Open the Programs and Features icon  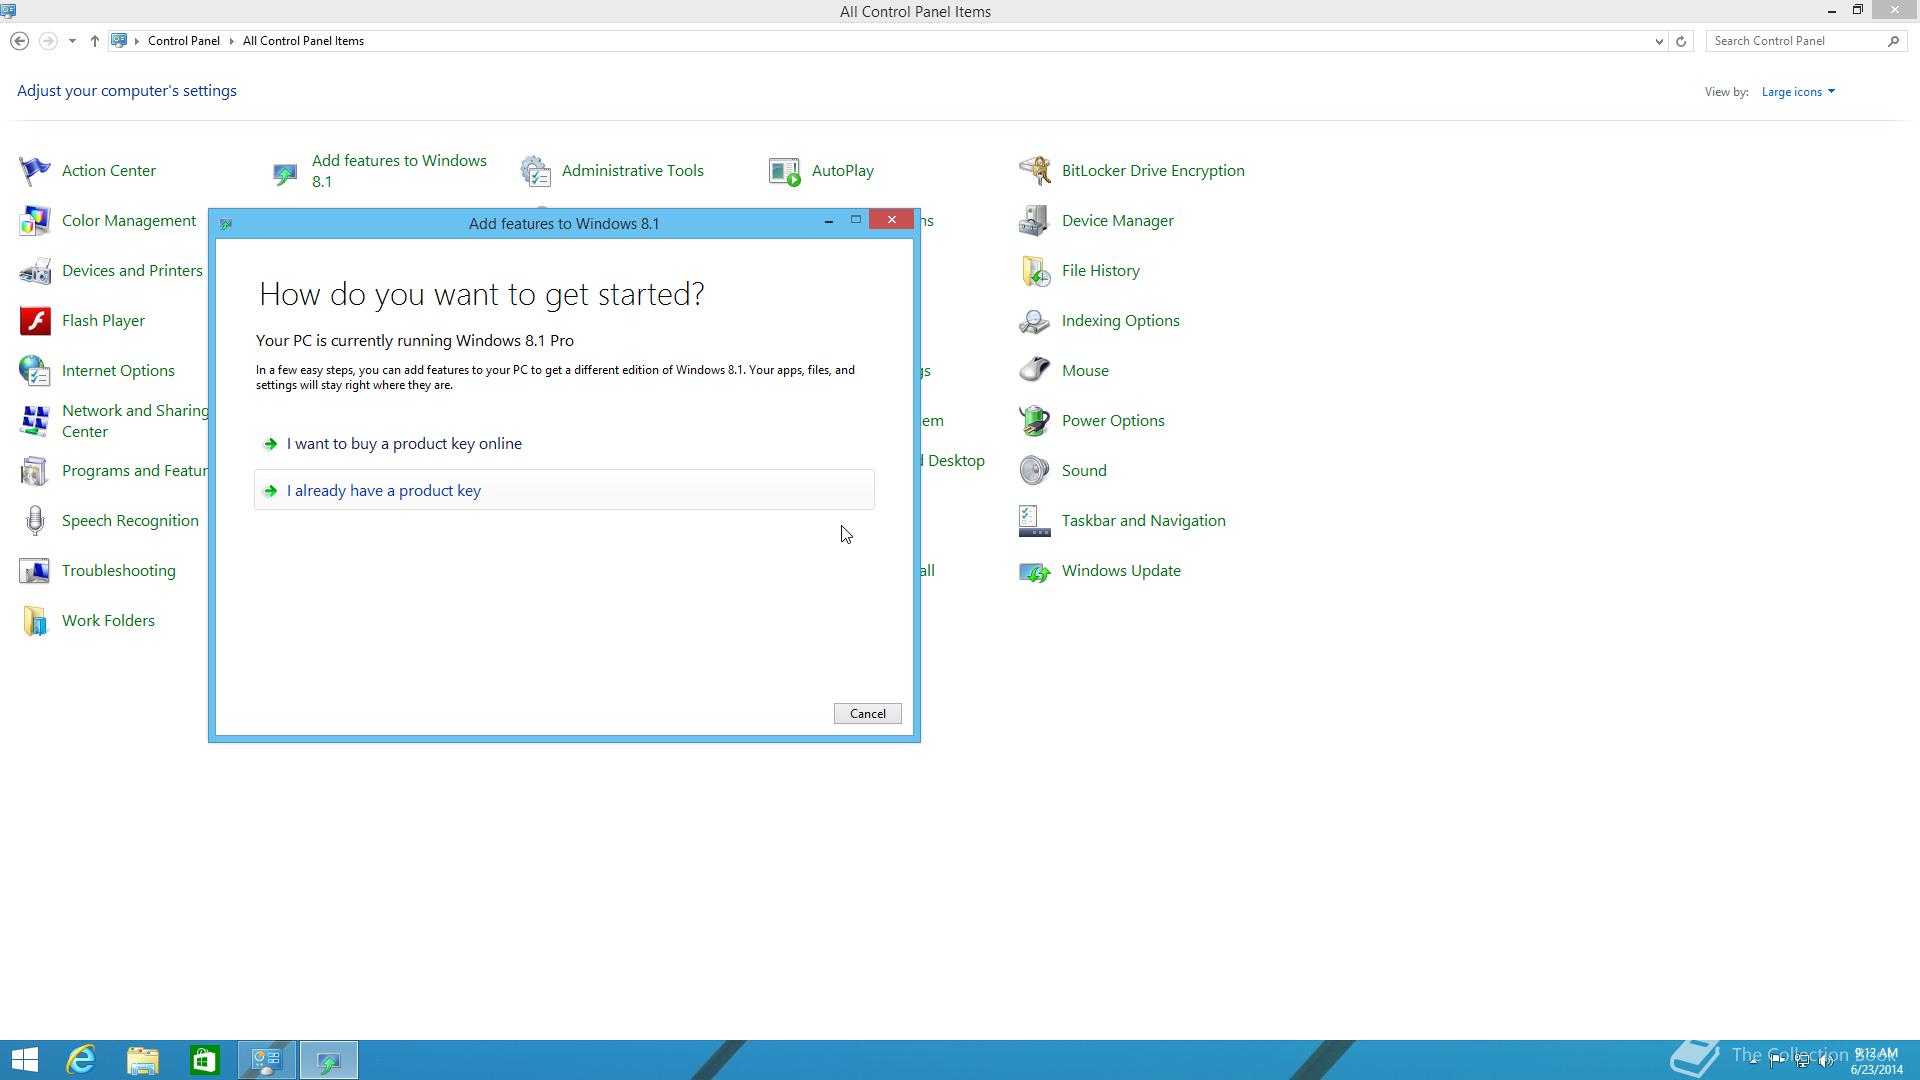coord(35,471)
